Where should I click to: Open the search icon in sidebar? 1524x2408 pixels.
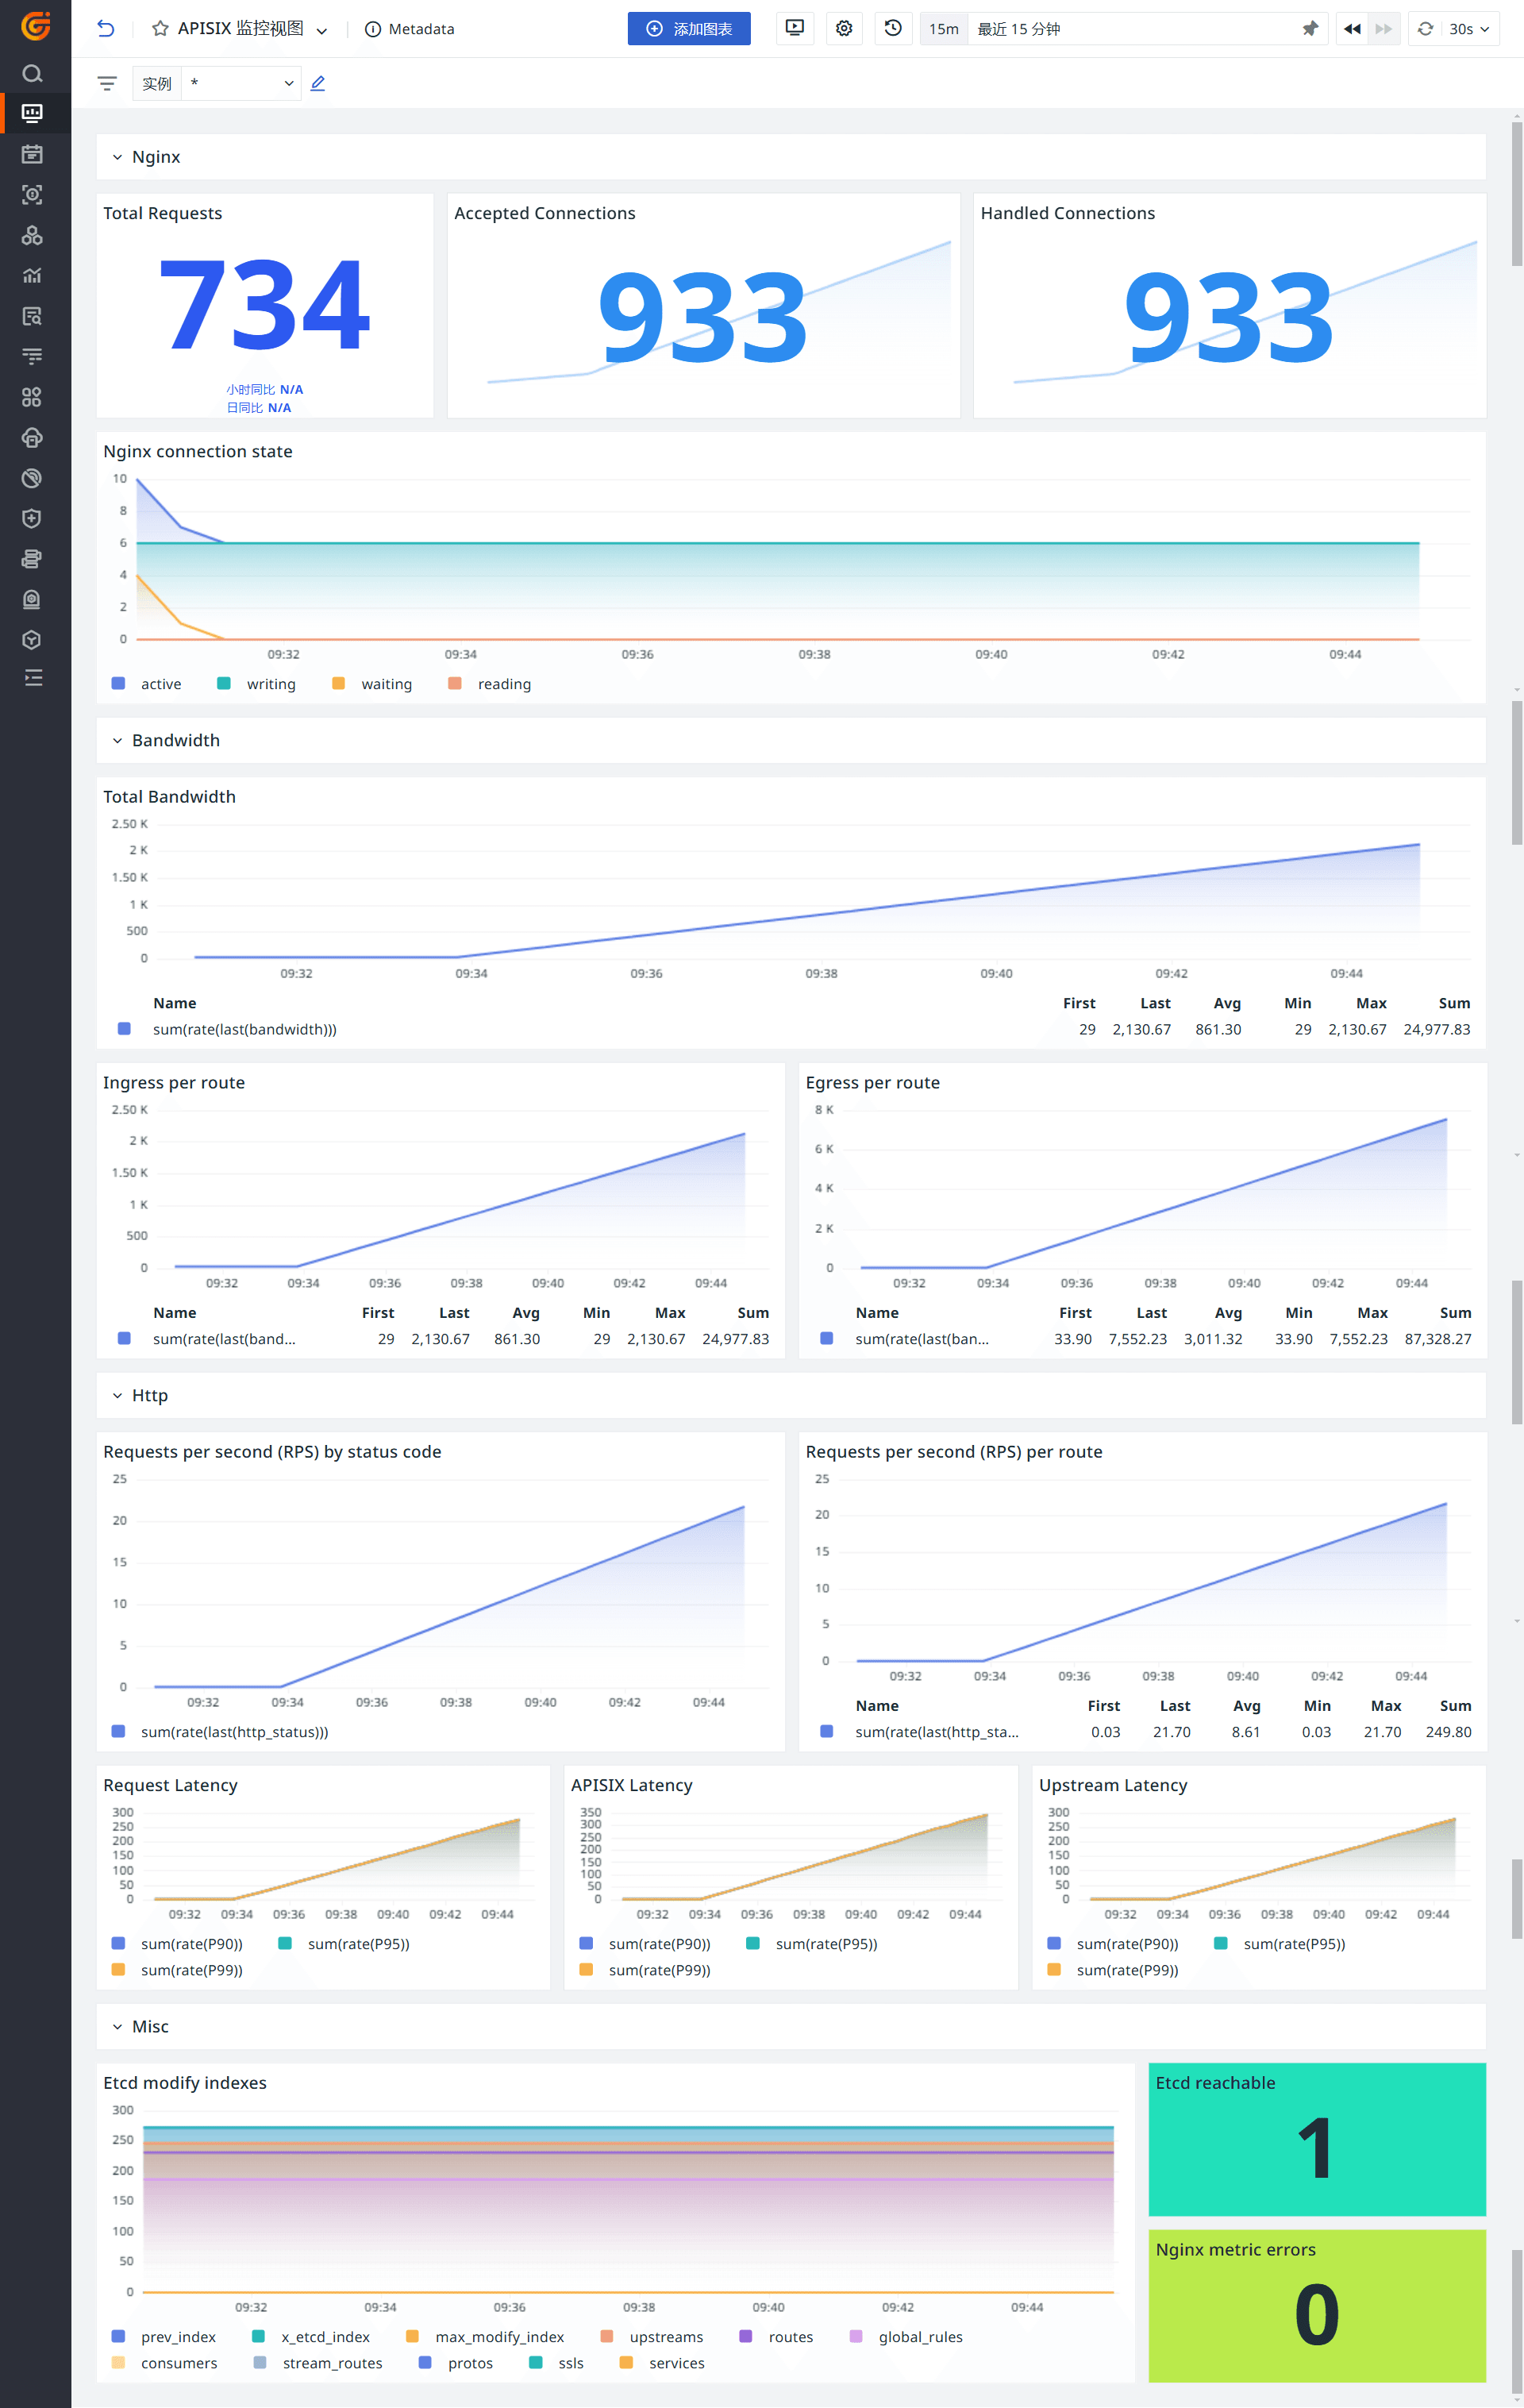click(32, 74)
